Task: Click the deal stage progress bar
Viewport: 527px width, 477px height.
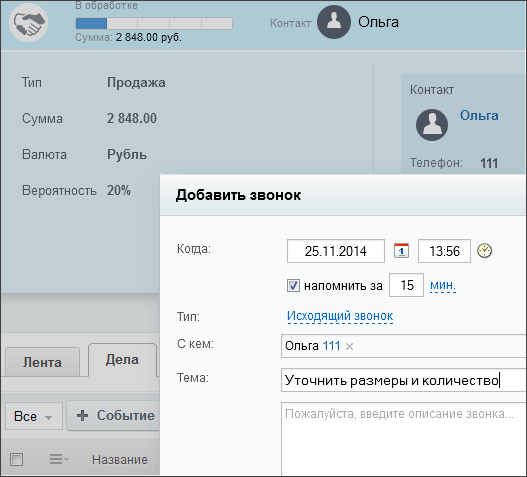Action: coord(154,24)
